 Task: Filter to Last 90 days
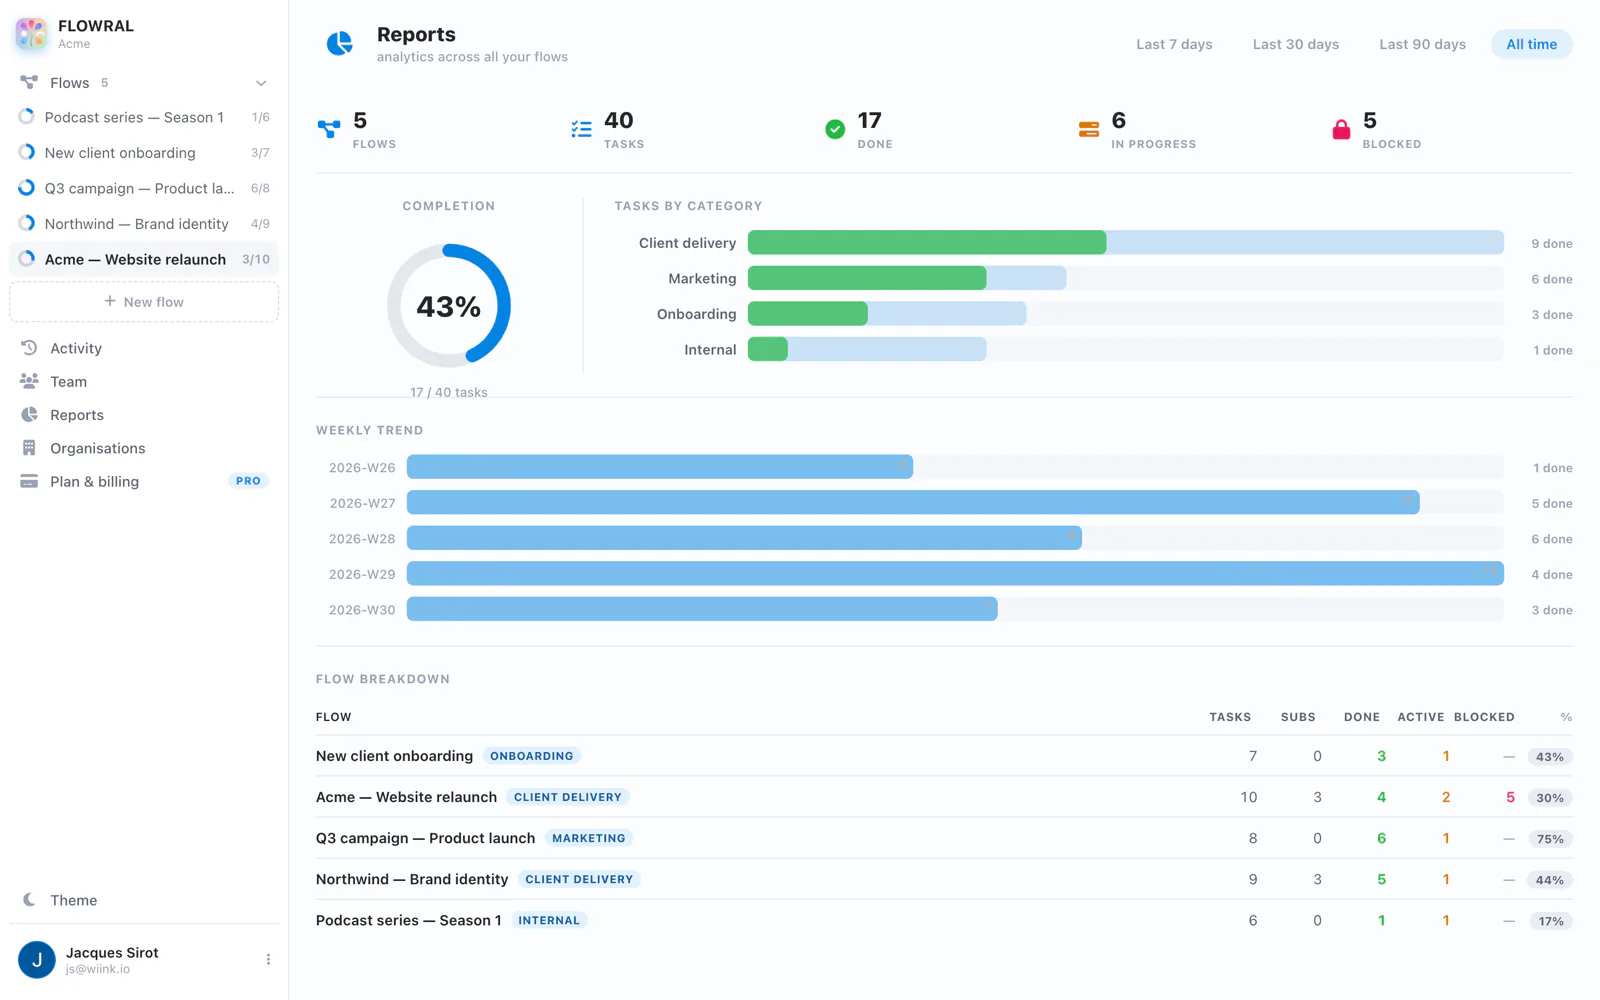1422,44
